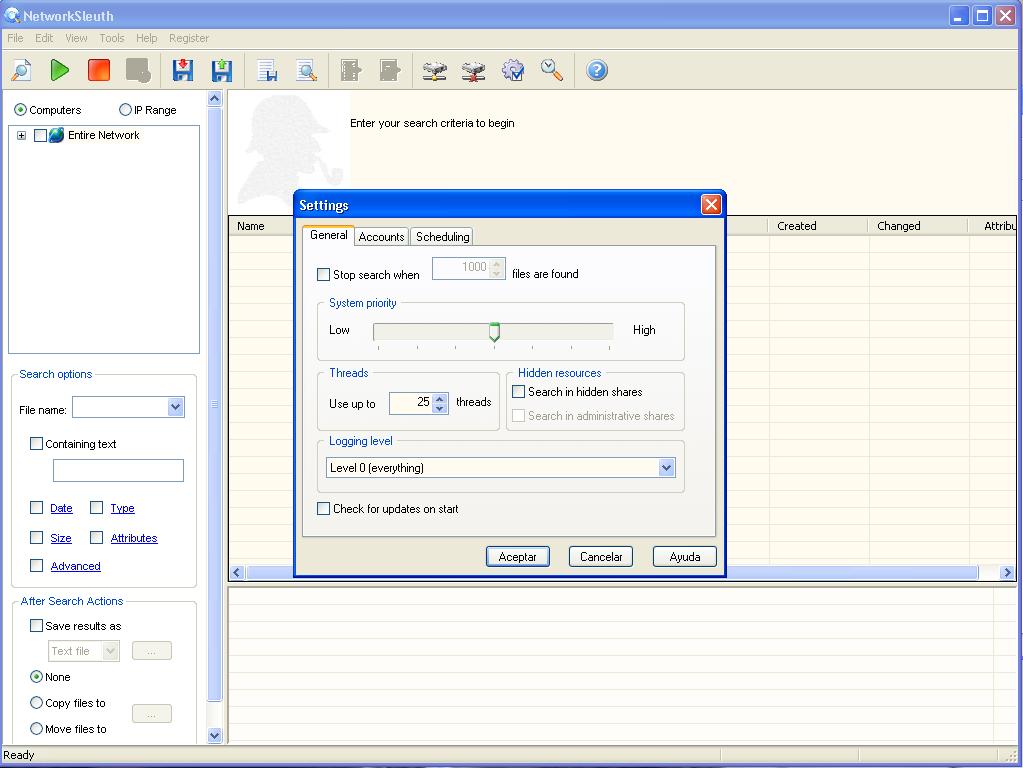Screen dimensions: 1023x768
Task: Open the Tools menu
Action: click(112, 38)
